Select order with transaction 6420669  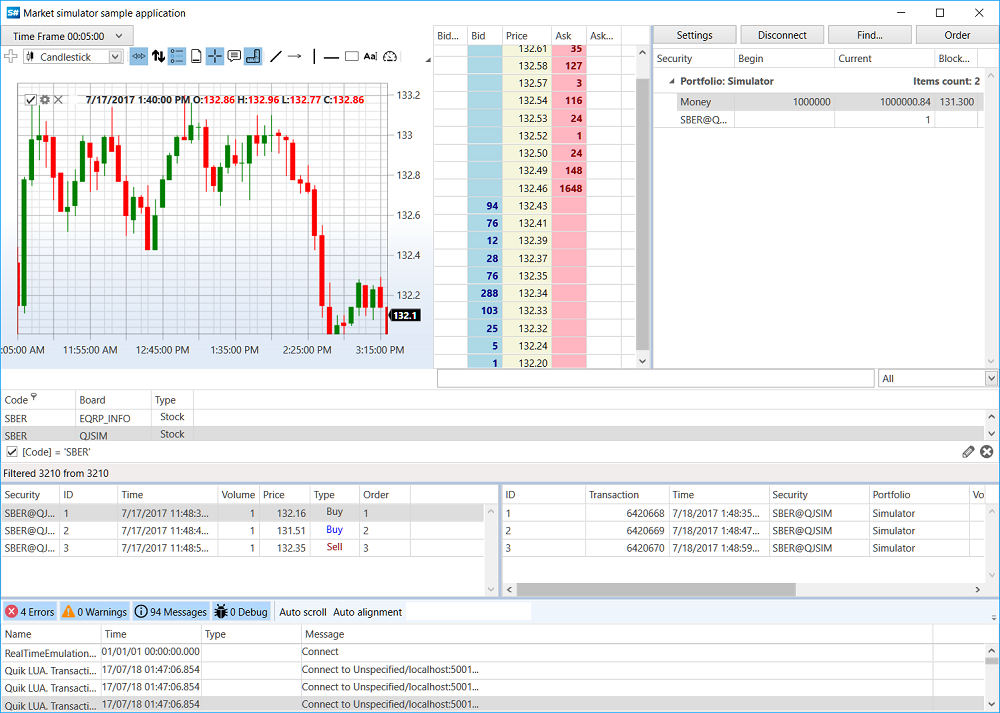(746, 531)
